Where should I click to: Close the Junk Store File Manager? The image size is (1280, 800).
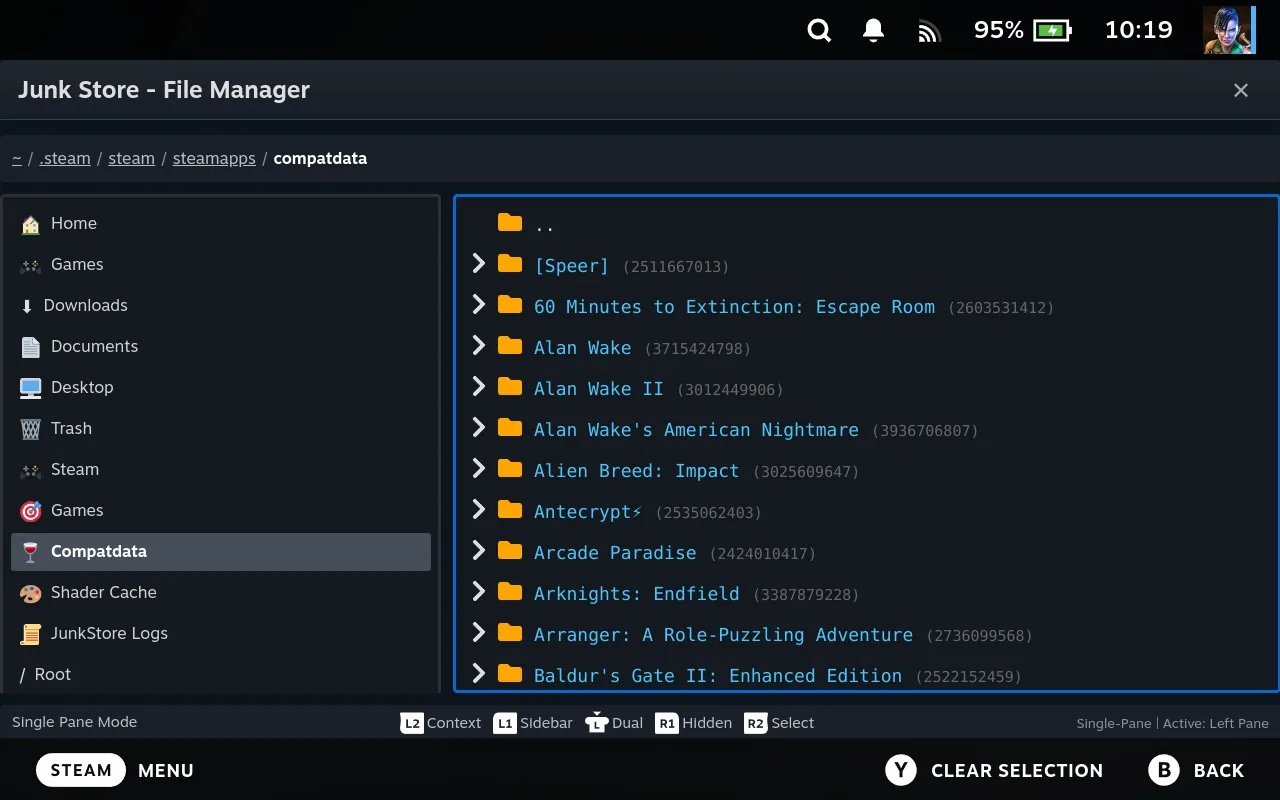[1241, 90]
